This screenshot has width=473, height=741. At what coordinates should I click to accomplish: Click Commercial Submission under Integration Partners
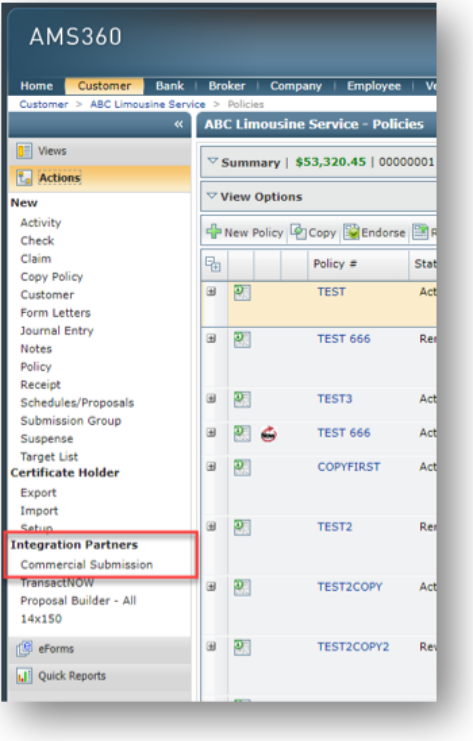(x=86, y=565)
